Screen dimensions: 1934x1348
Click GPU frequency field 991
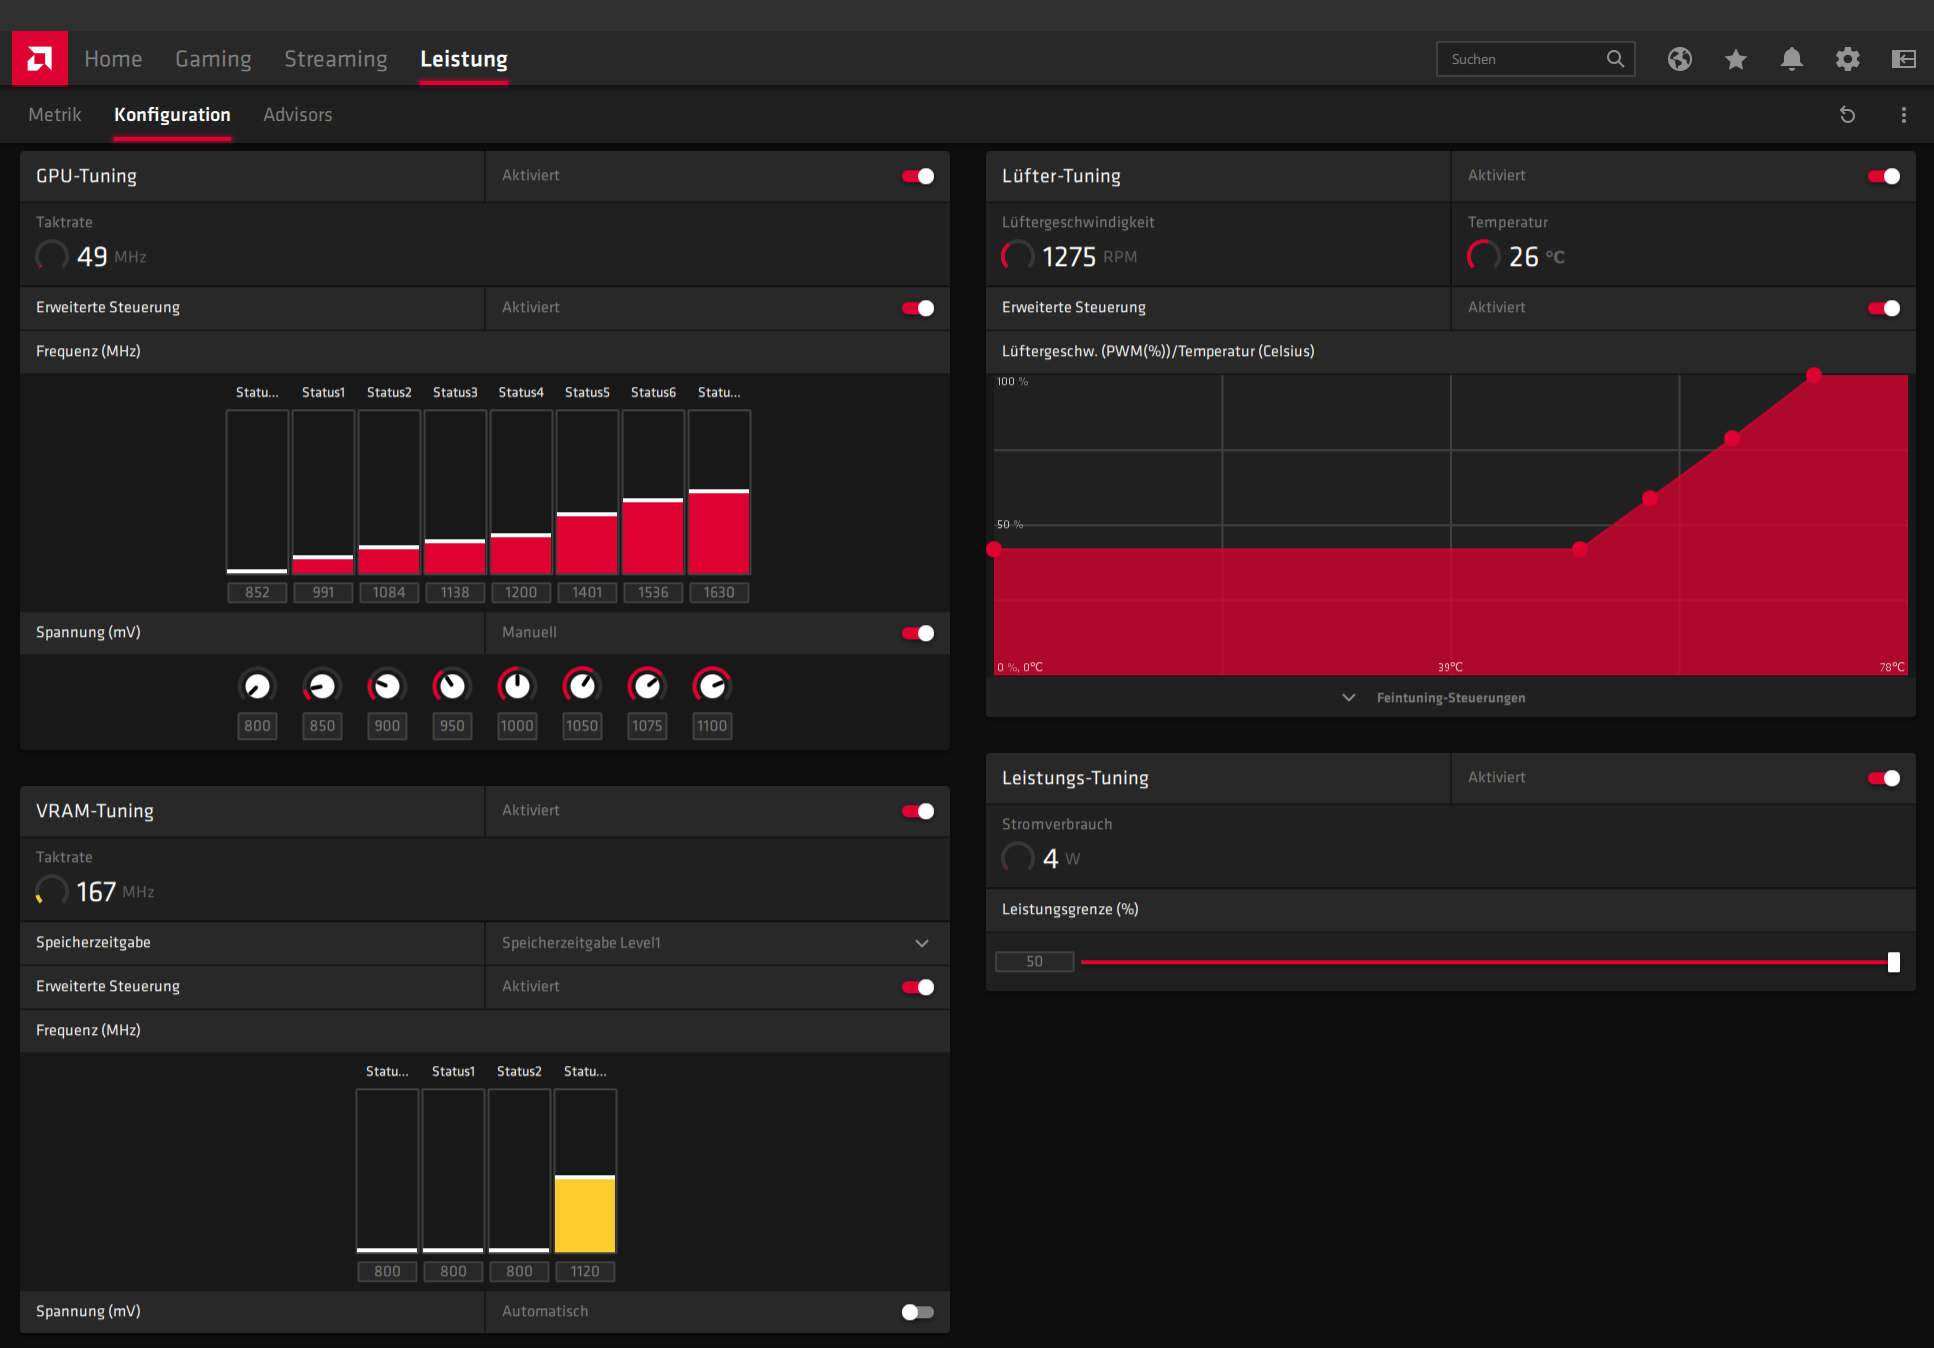tap(323, 593)
